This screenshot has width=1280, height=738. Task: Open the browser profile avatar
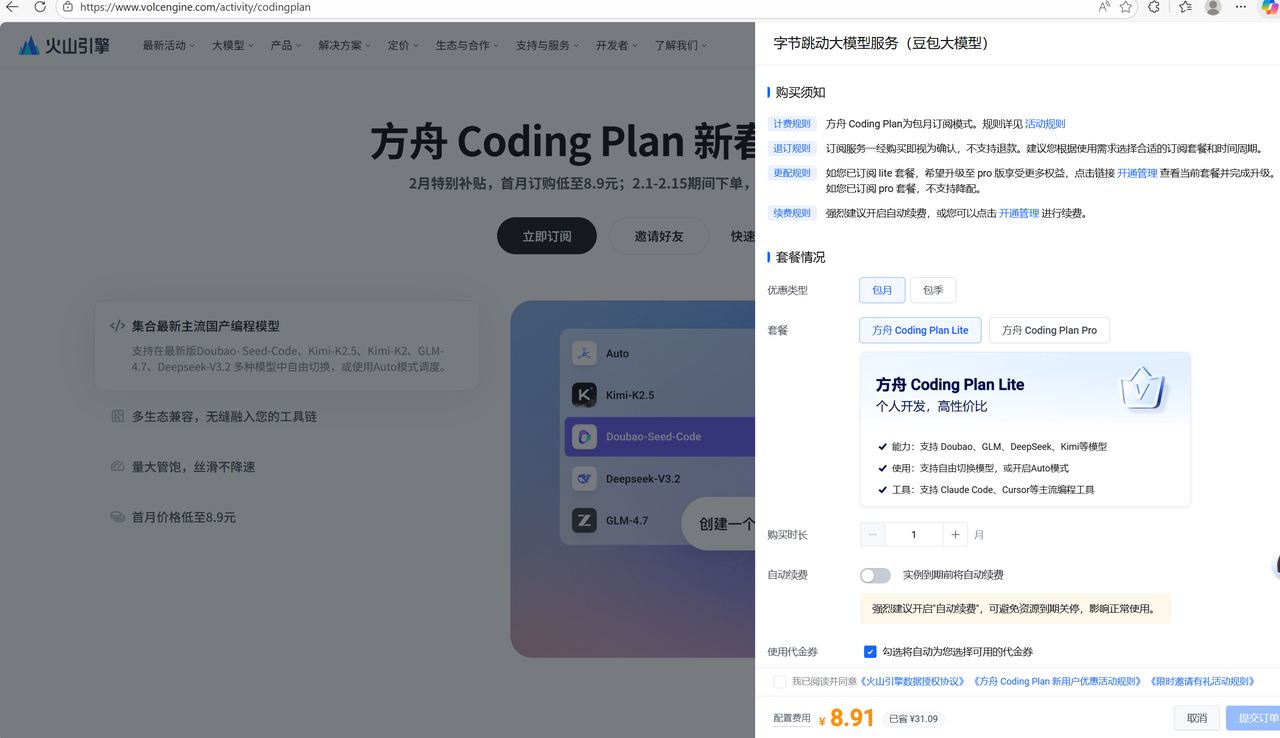(x=1213, y=7)
